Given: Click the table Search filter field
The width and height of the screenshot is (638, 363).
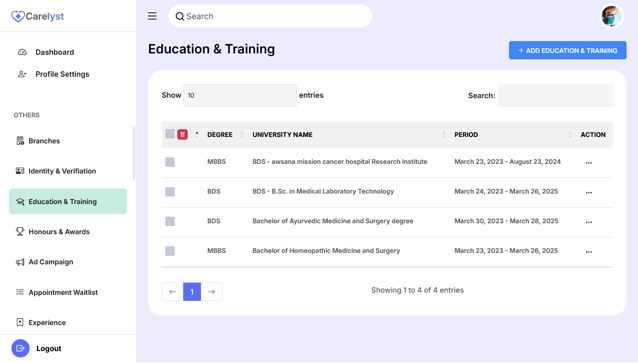Looking at the screenshot, I should pyautogui.click(x=556, y=95).
